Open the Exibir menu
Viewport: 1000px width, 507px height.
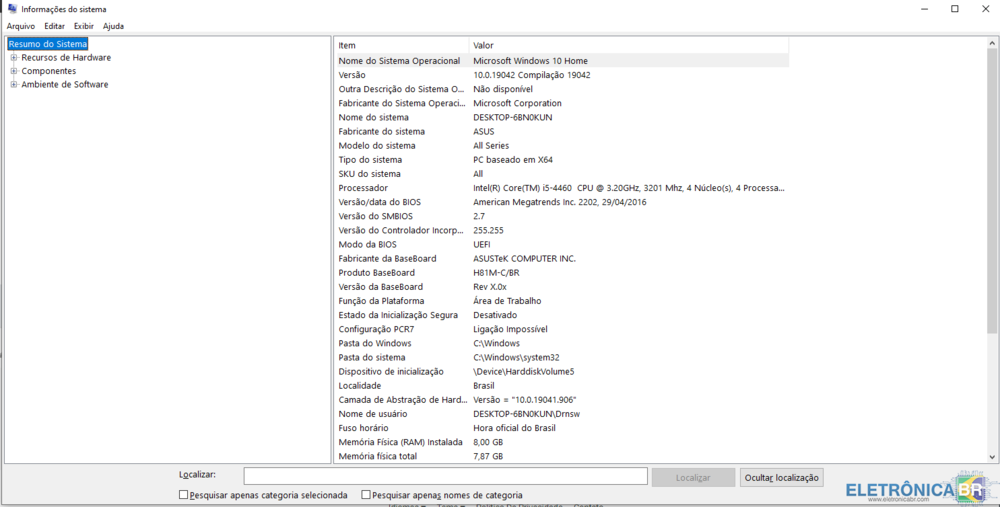click(x=83, y=26)
